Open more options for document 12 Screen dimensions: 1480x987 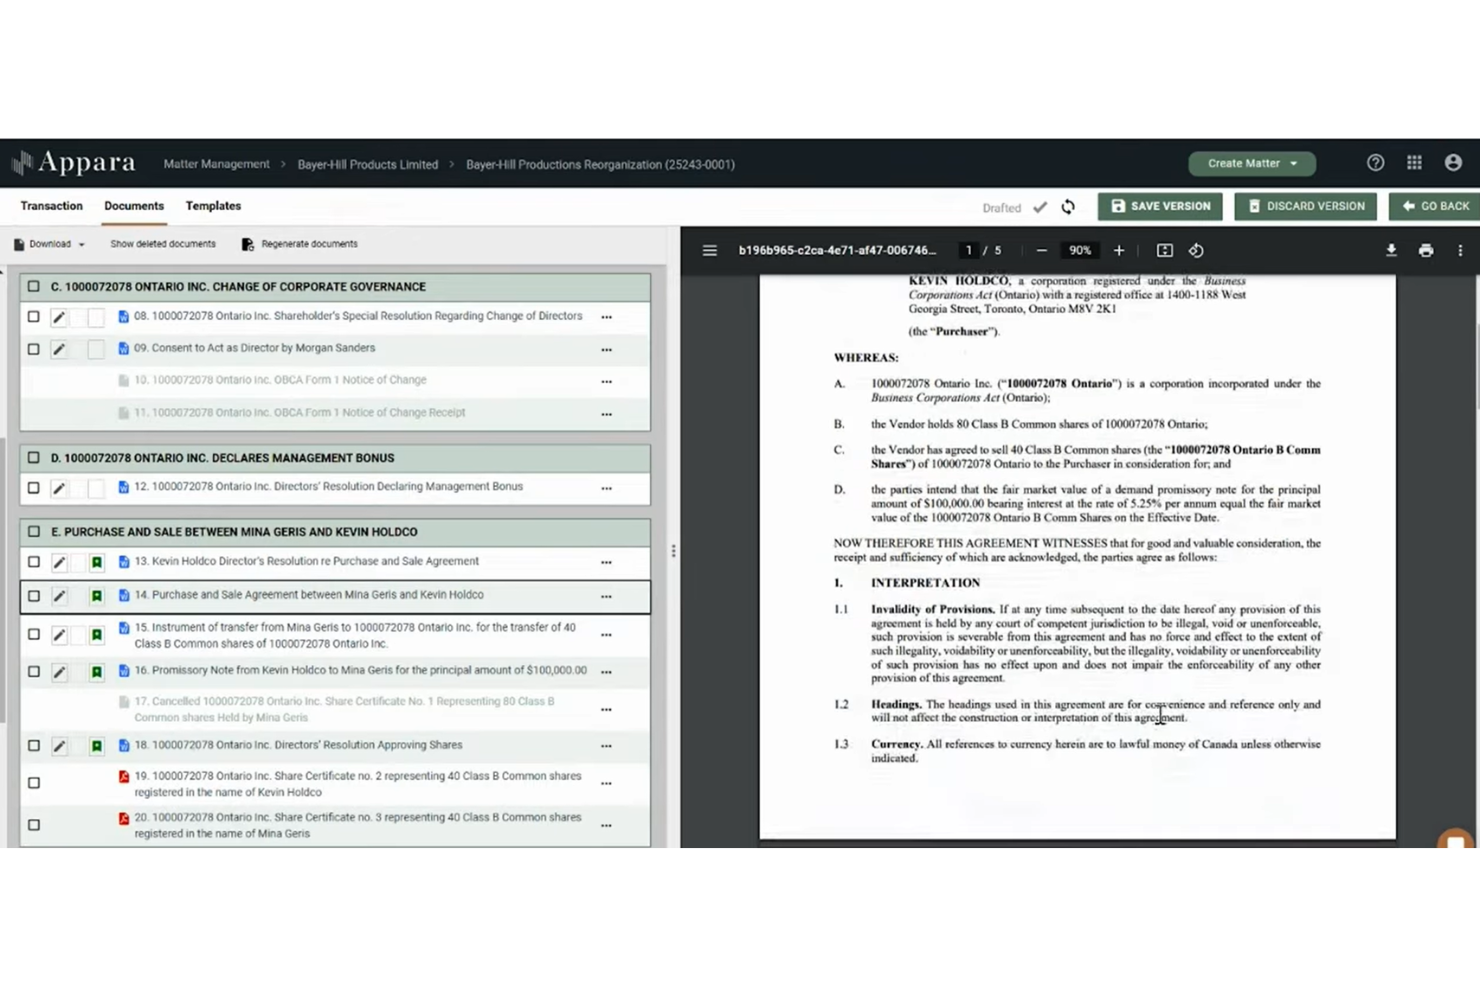click(606, 488)
